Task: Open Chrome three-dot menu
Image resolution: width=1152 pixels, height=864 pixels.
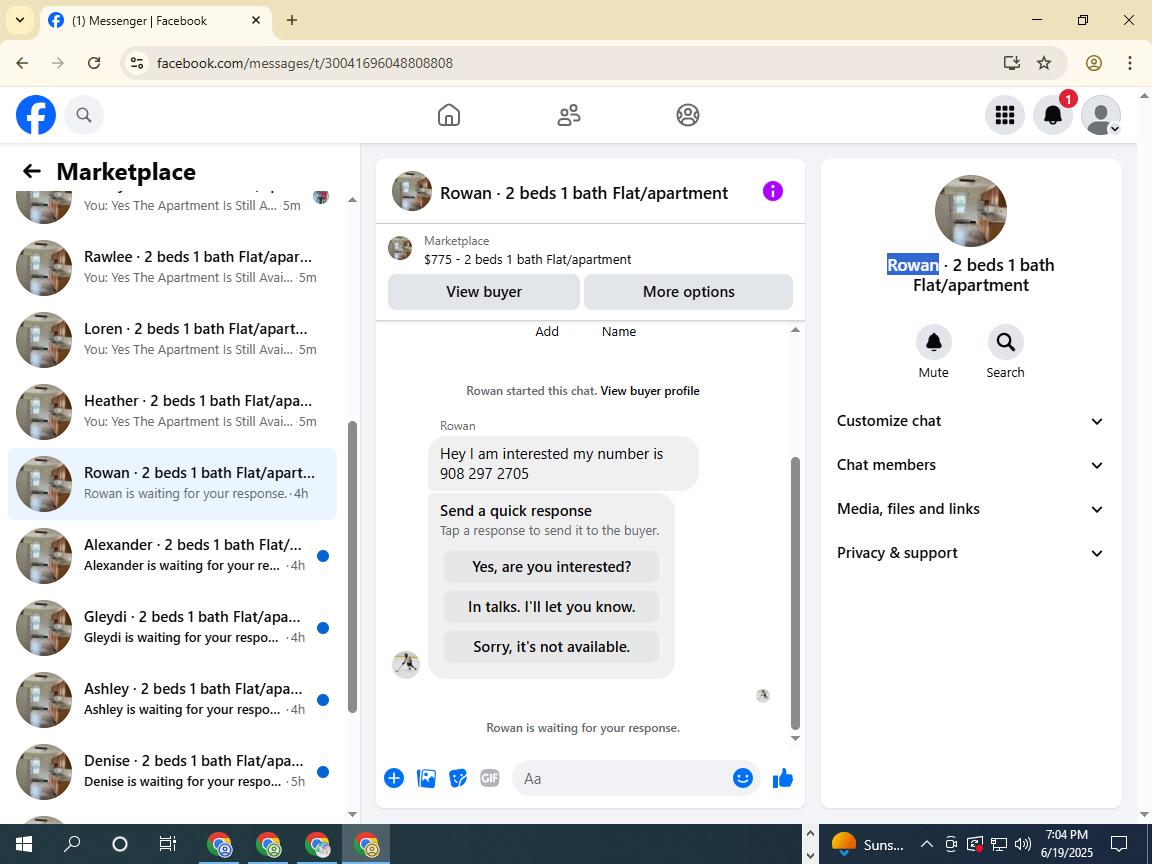Action: tap(1129, 63)
